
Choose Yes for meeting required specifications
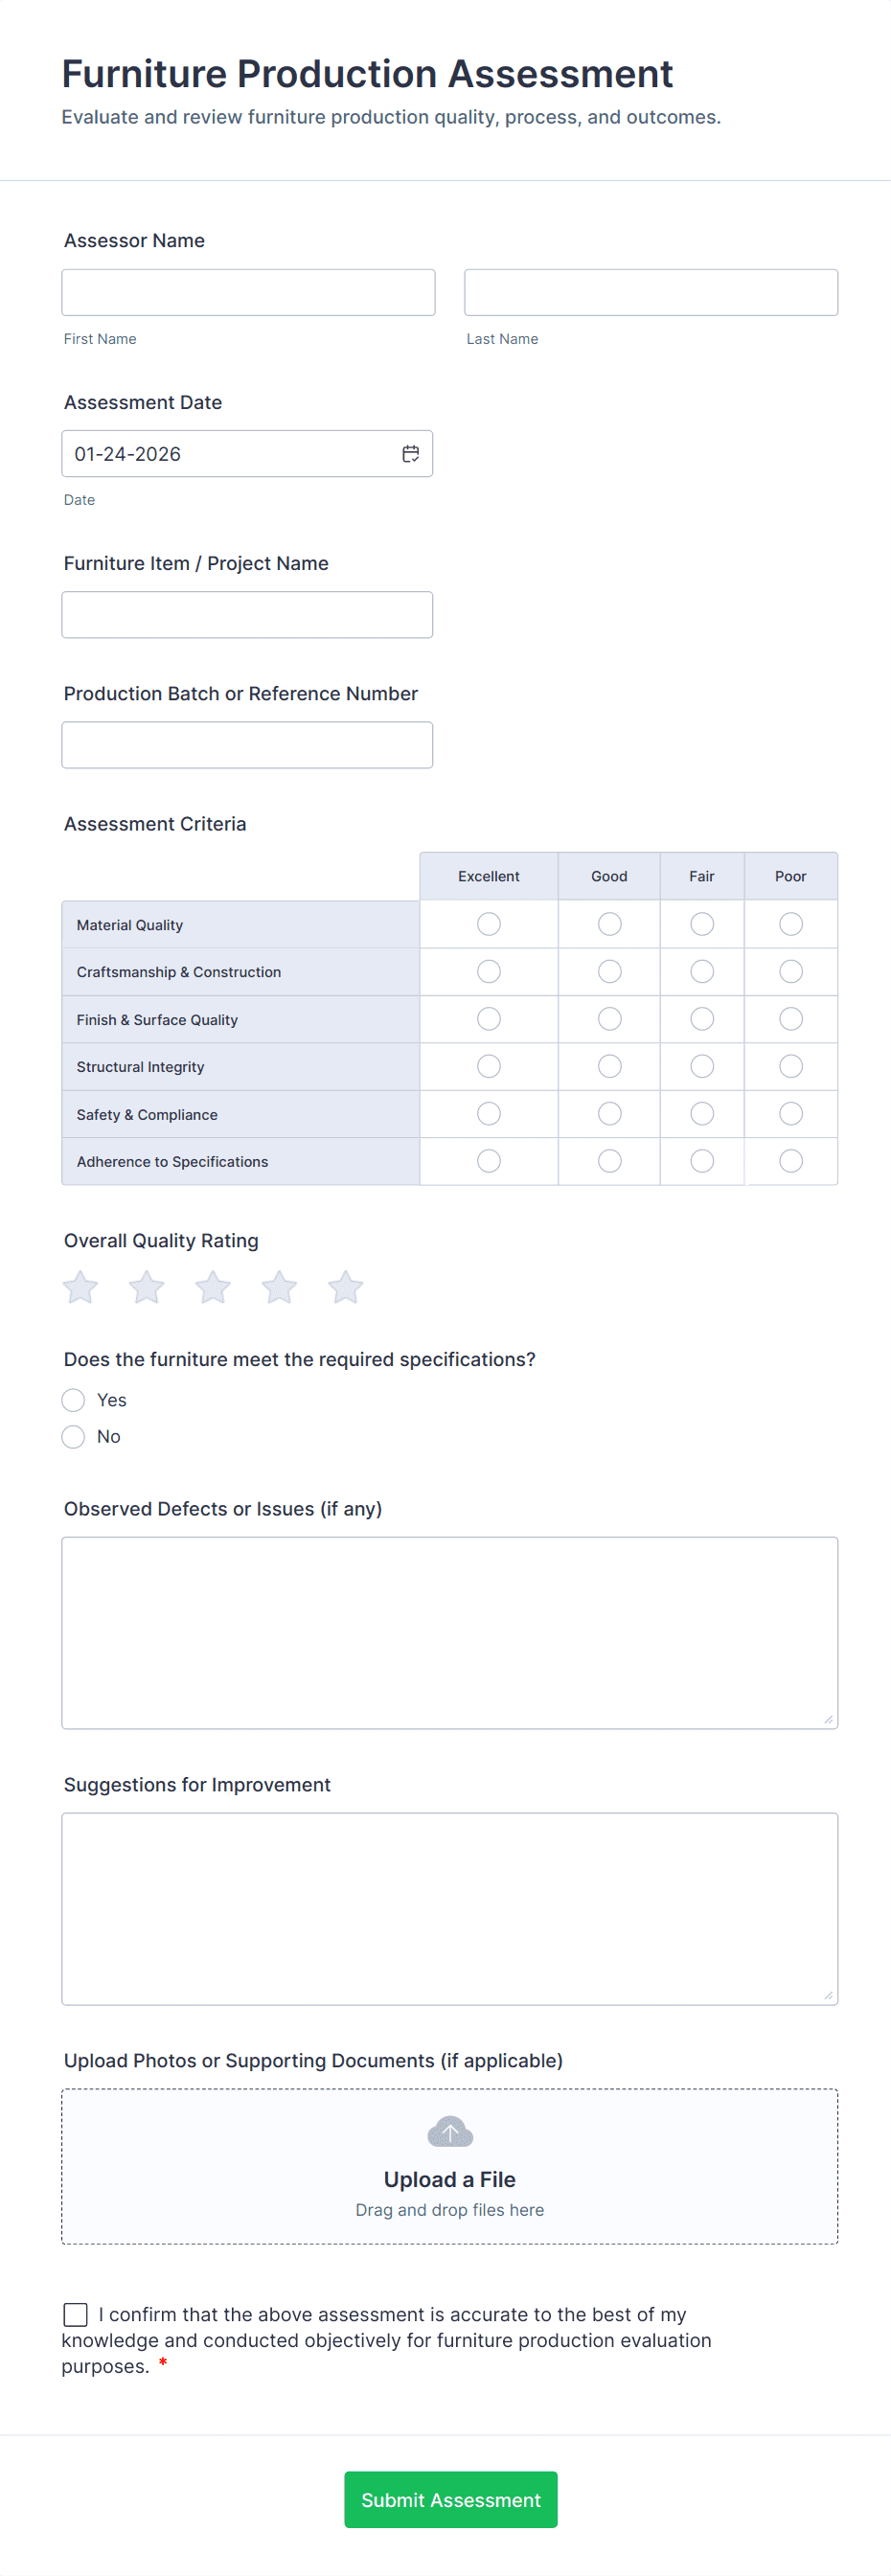coord(72,1400)
